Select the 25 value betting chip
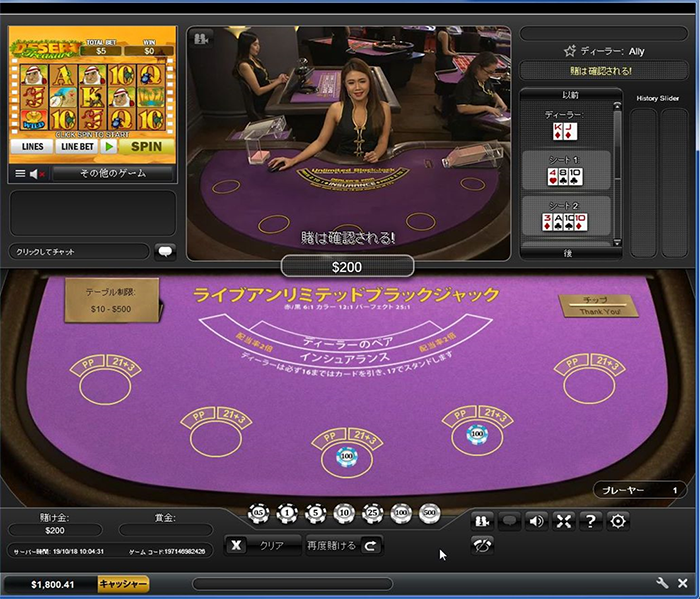 point(373,513)
